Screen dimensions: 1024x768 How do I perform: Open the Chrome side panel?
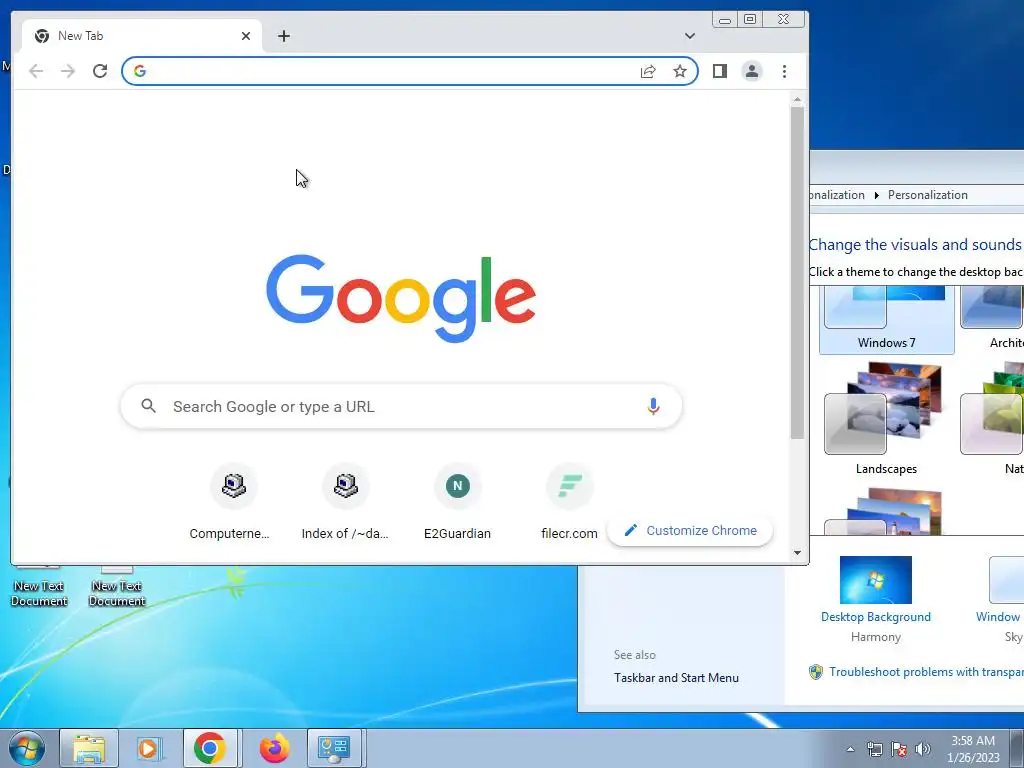pos(720,71)
